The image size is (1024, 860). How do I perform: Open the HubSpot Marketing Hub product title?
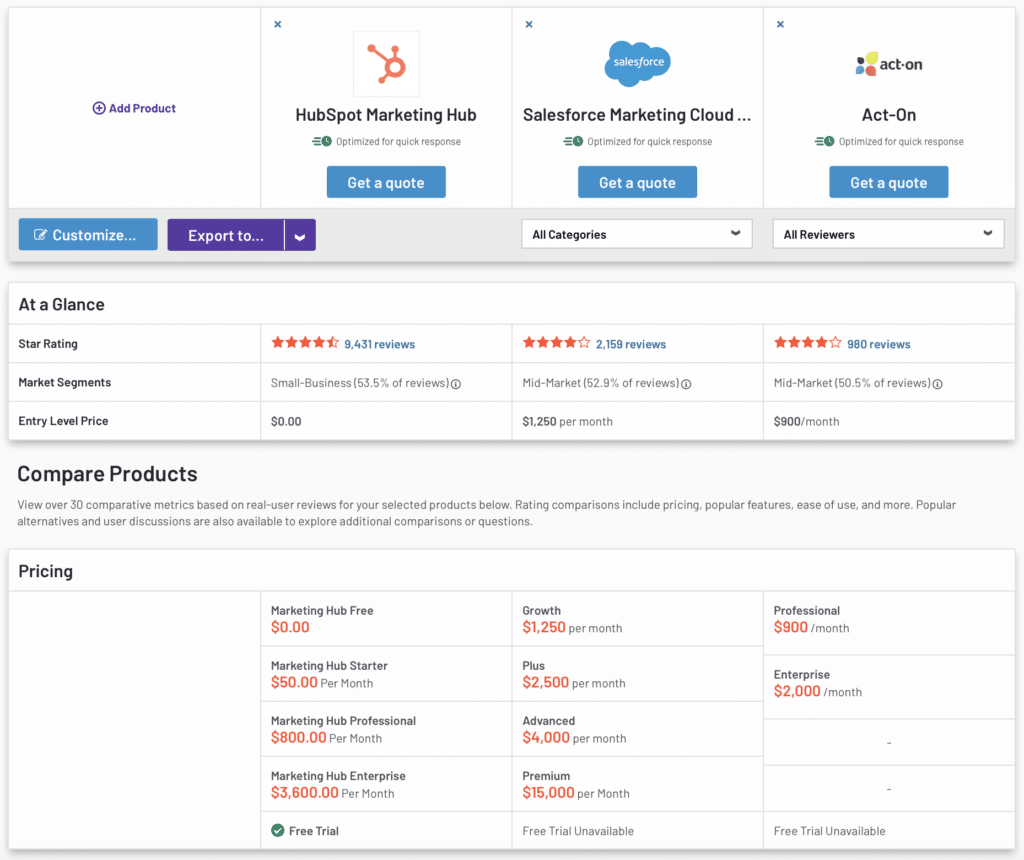pyautogui.click(x=386, y=115)
